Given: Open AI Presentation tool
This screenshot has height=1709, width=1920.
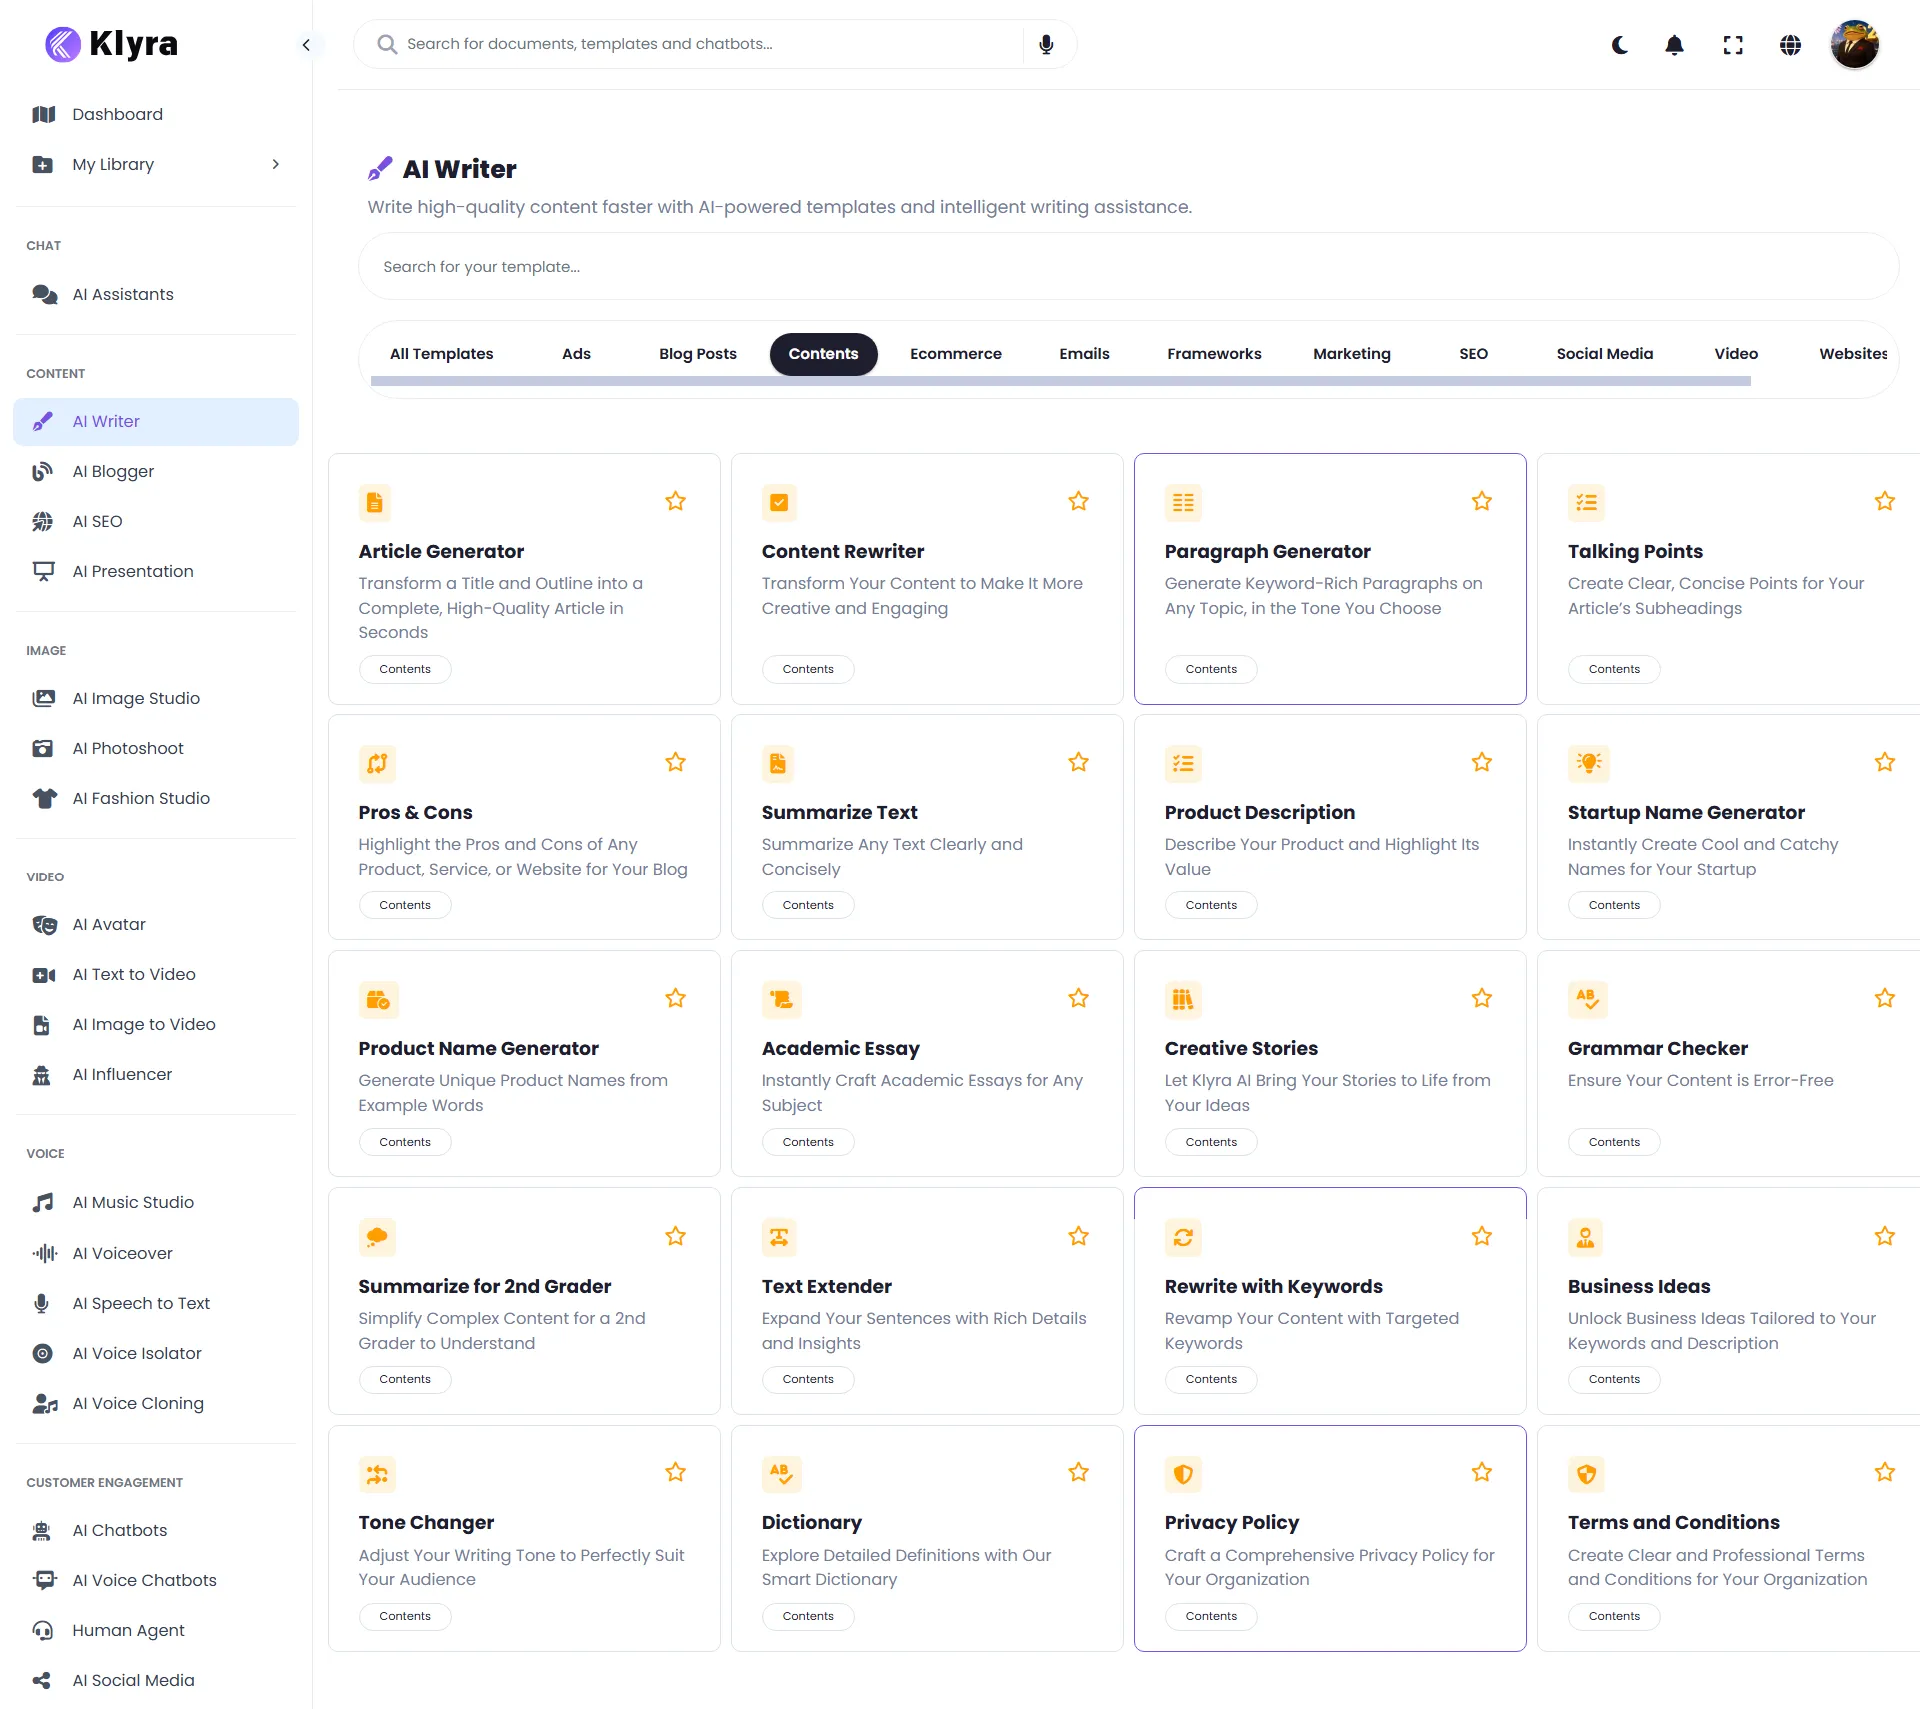Looking at the screenshot, I should (156, 571).
